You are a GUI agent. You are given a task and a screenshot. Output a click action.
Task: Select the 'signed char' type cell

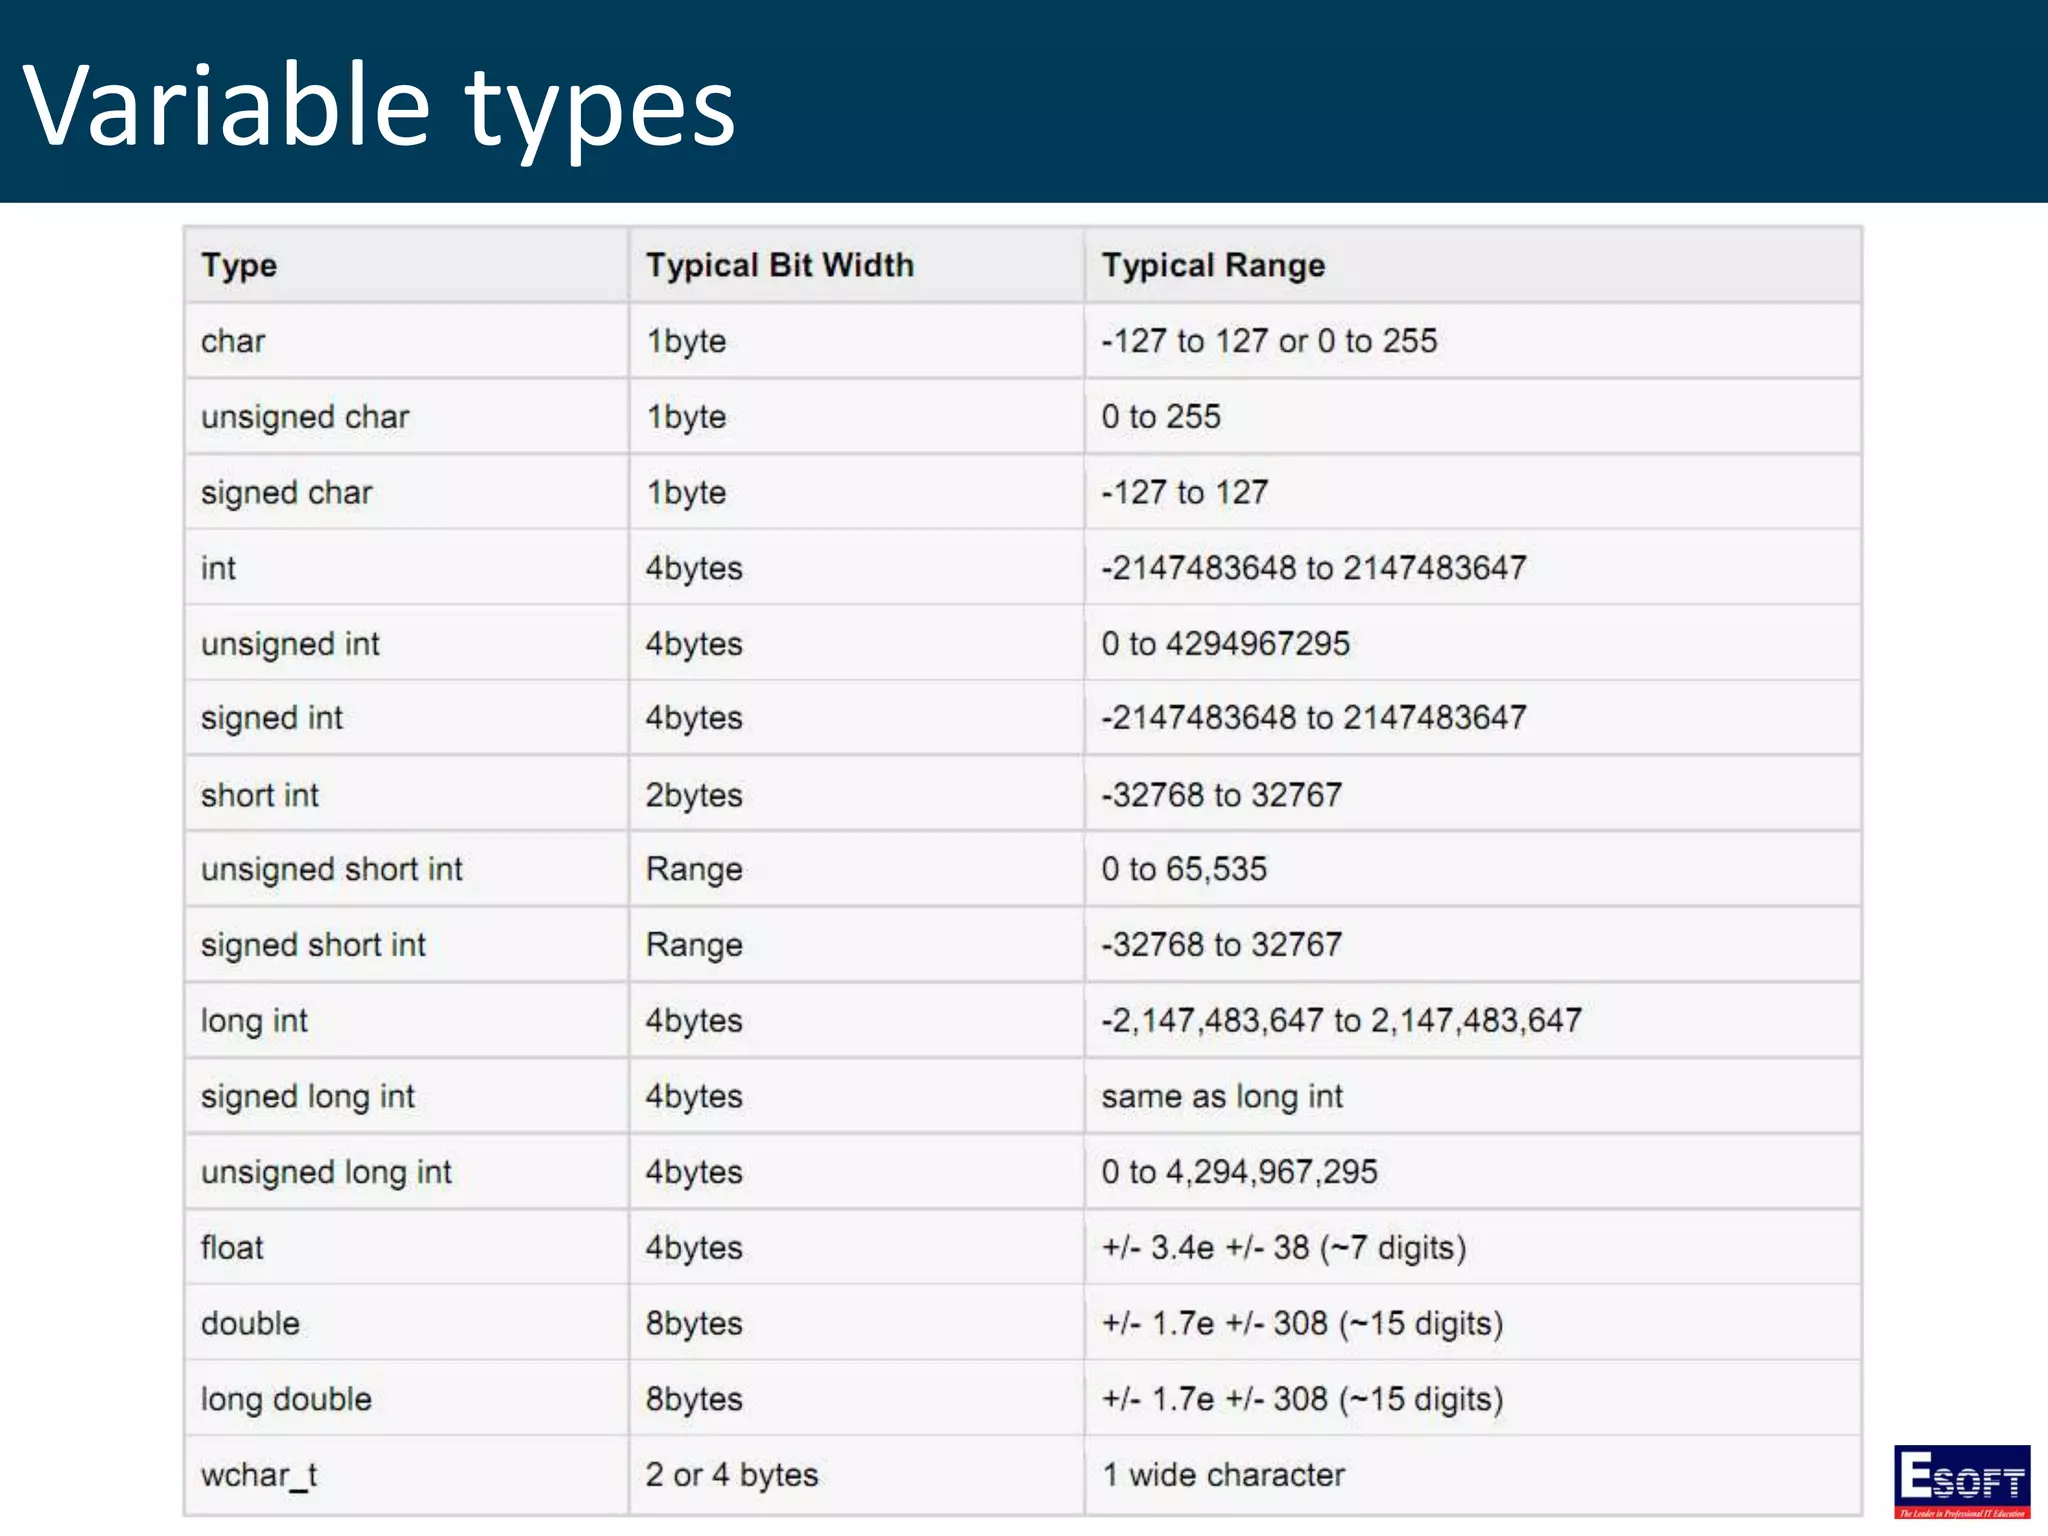click(x=287, y=493)
